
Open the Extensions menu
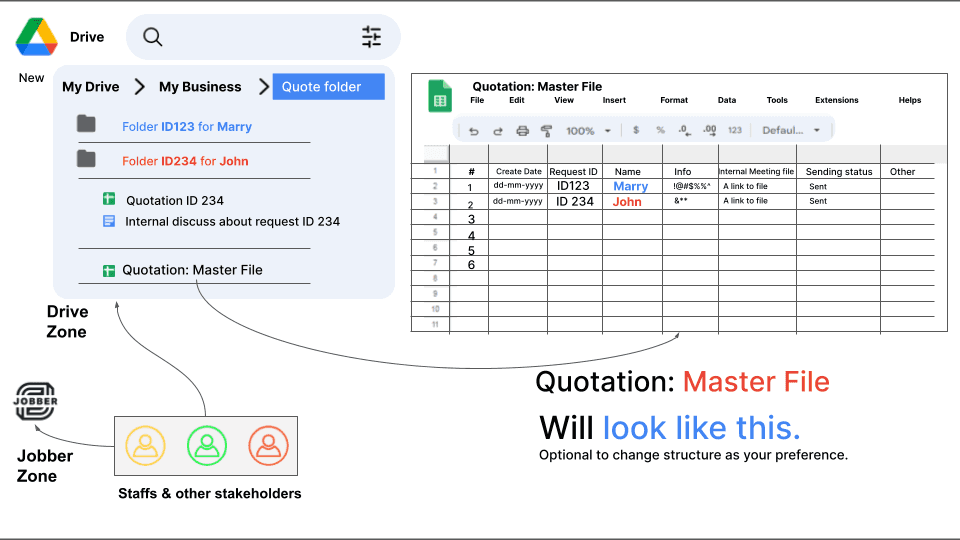tap(836, 101)
